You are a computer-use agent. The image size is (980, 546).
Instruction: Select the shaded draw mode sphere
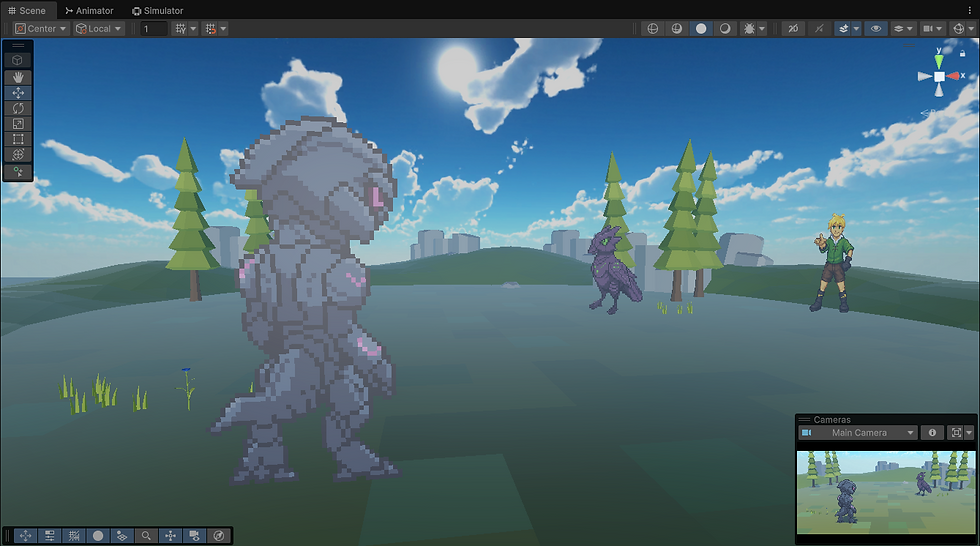coord(725,29)
